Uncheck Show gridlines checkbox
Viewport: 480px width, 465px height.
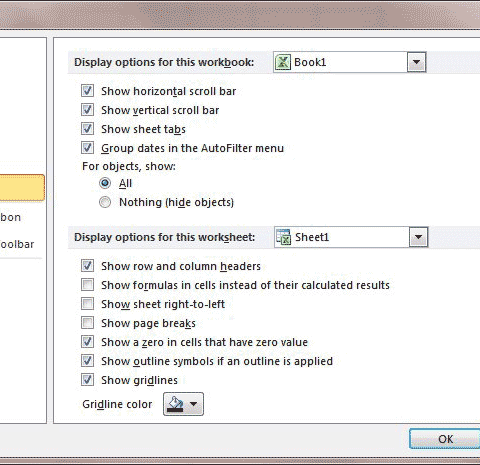tap(87, 380)
